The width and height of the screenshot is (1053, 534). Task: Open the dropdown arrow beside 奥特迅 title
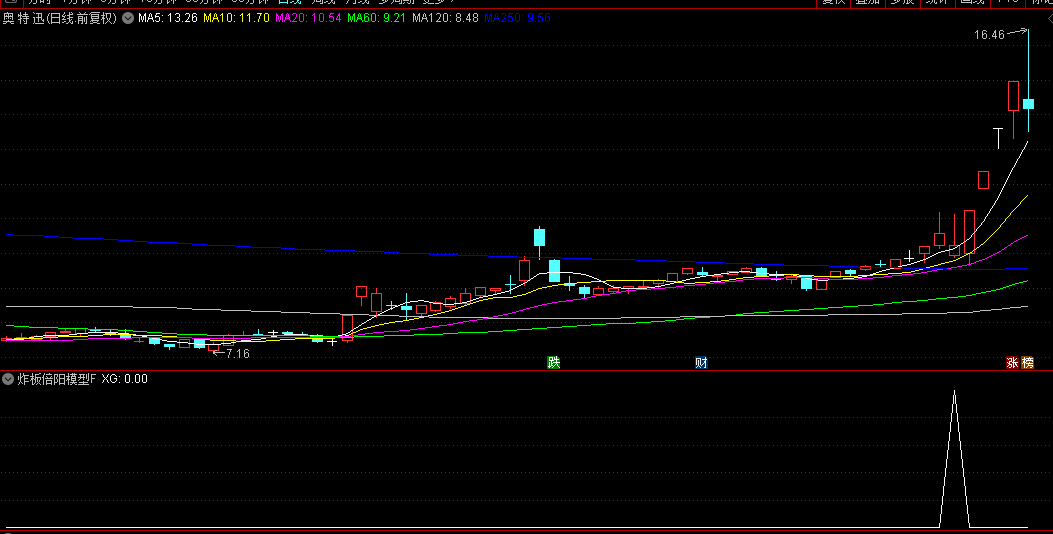[128, 18]
